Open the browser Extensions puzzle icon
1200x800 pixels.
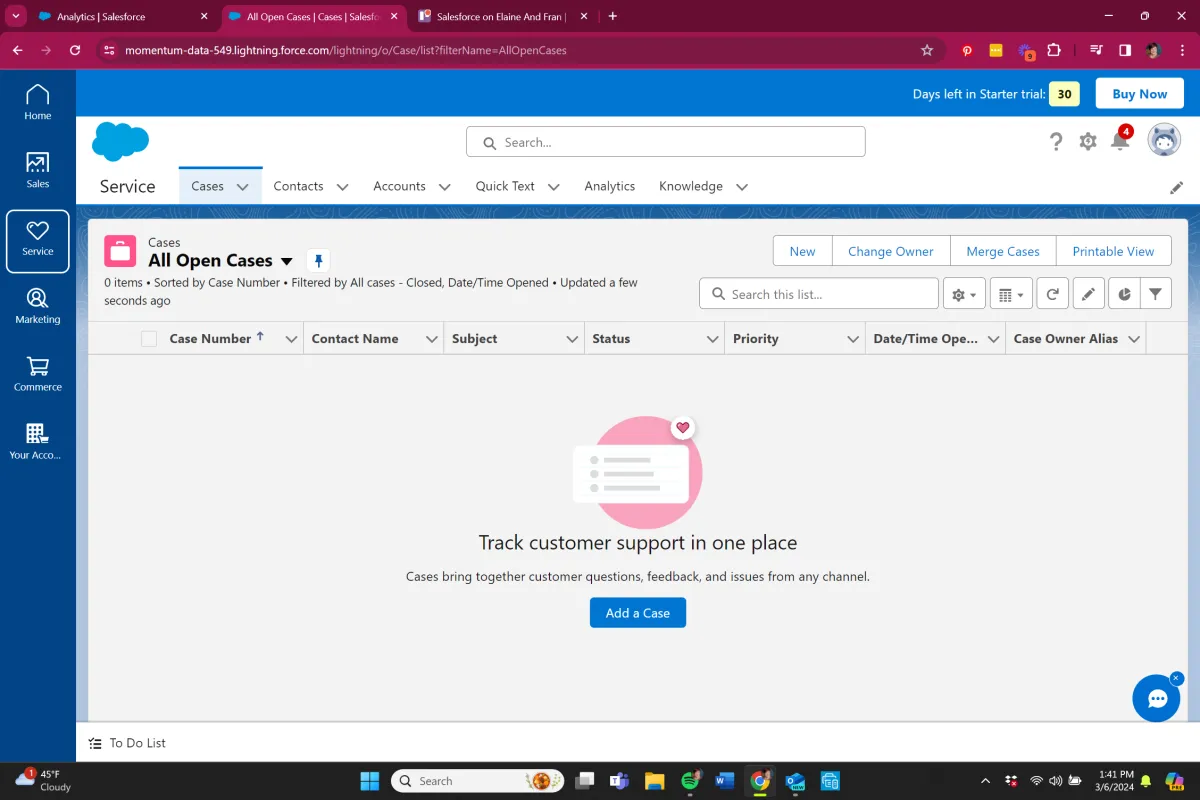[1054, 50]
